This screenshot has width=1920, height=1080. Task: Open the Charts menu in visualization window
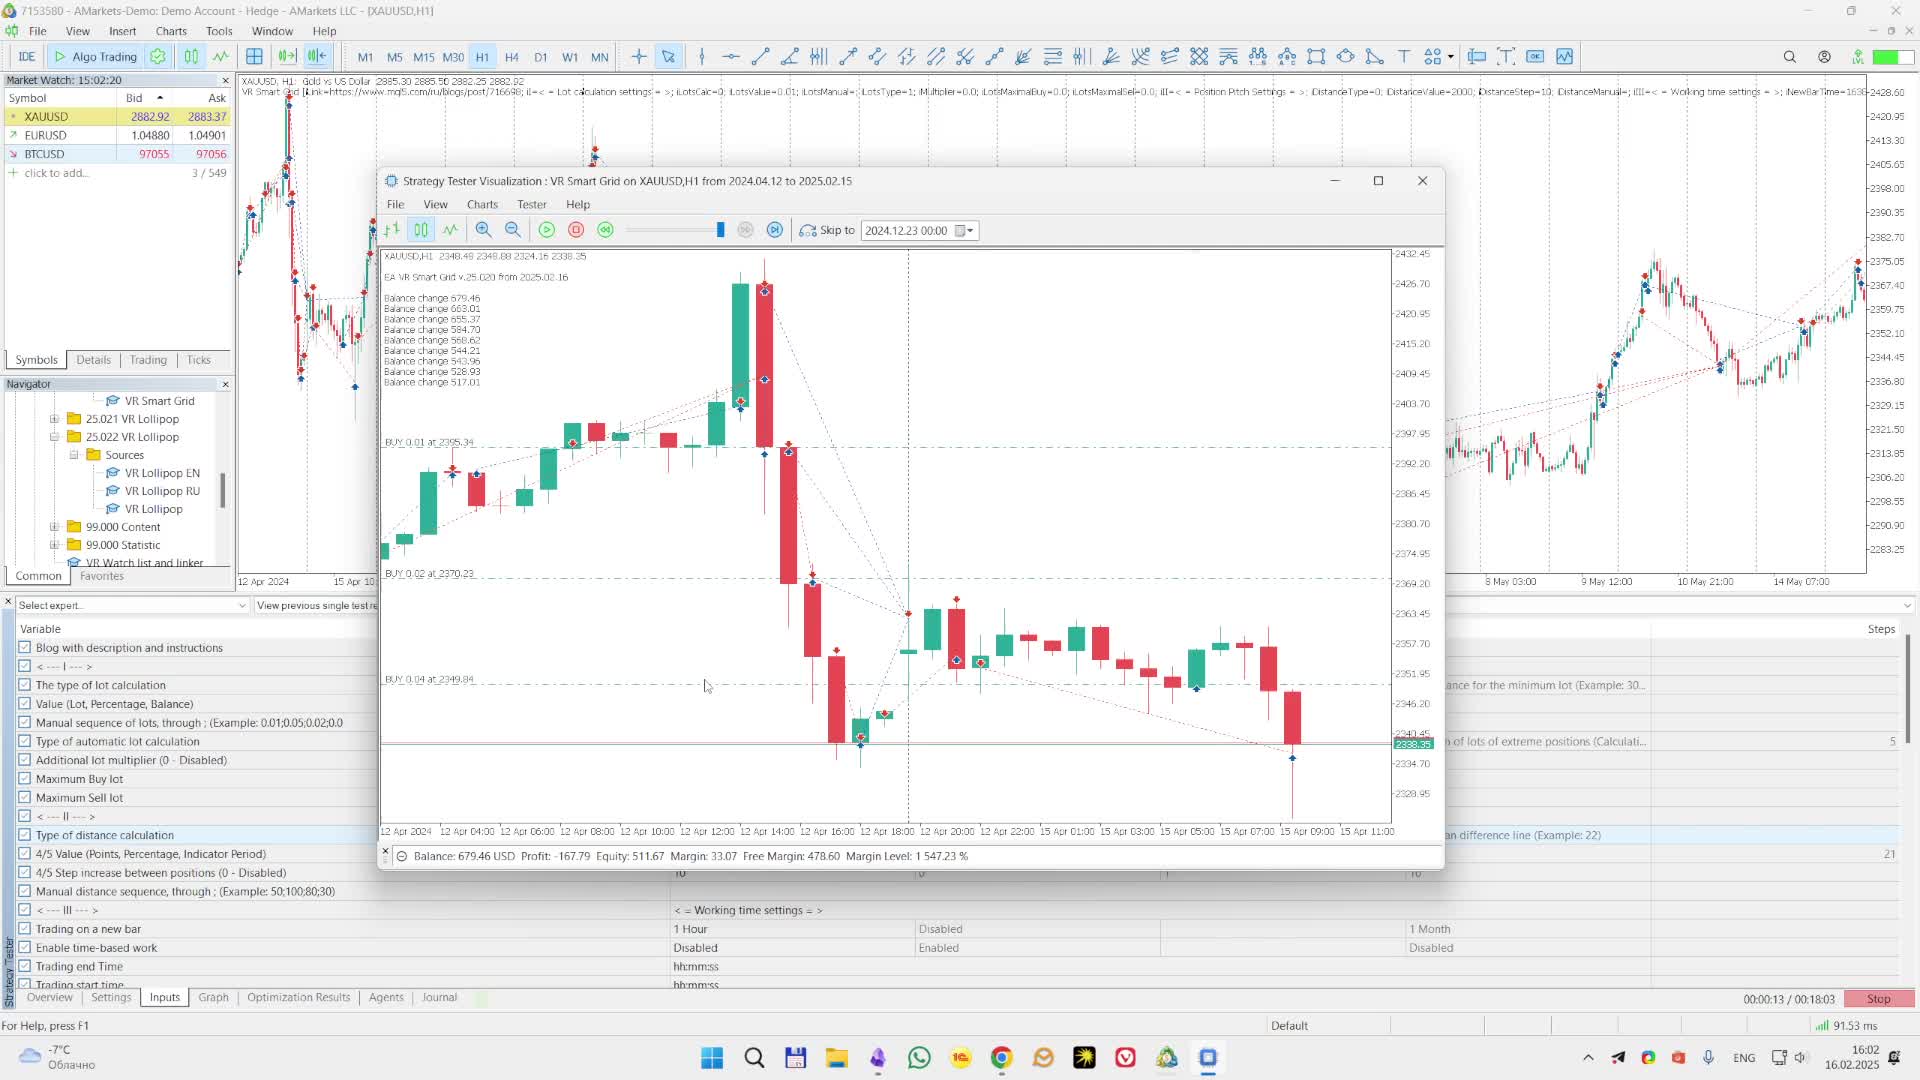pos(482,204)
